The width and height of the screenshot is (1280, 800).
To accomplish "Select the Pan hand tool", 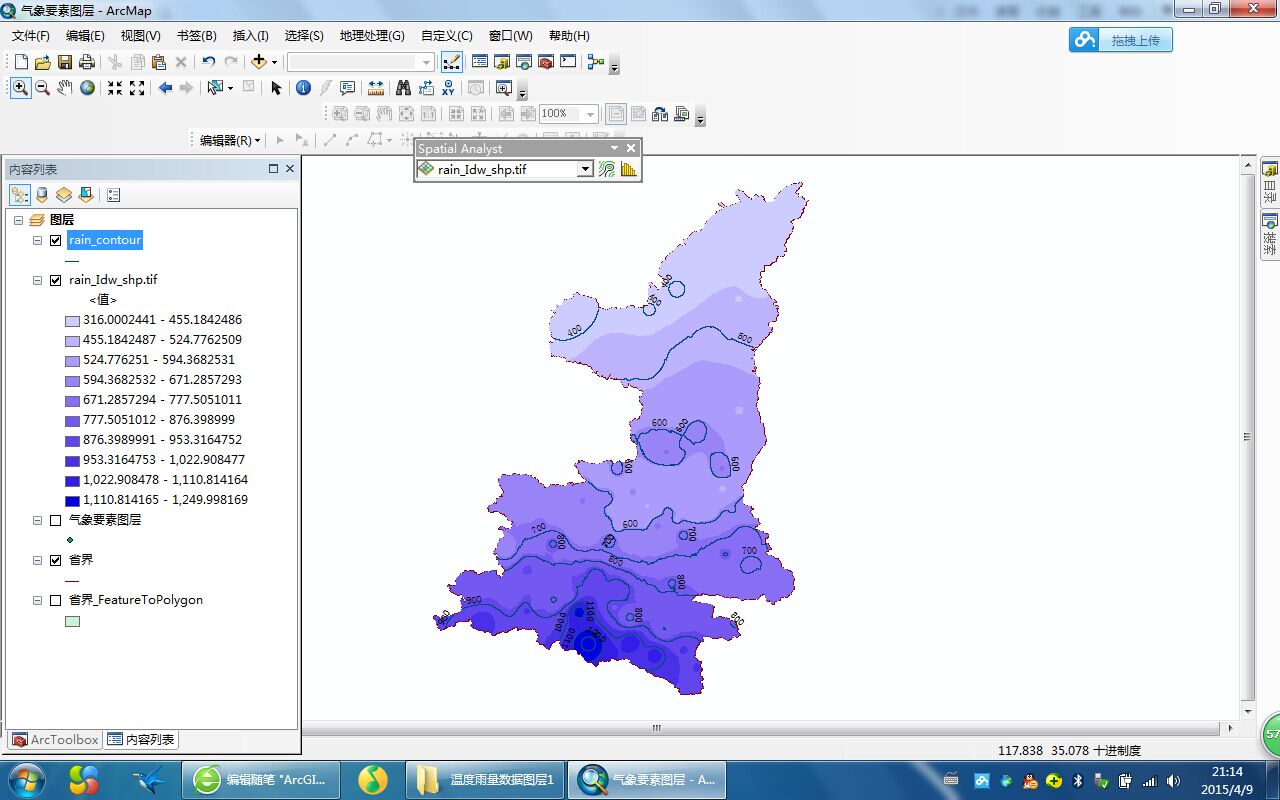I will point(64,88).
